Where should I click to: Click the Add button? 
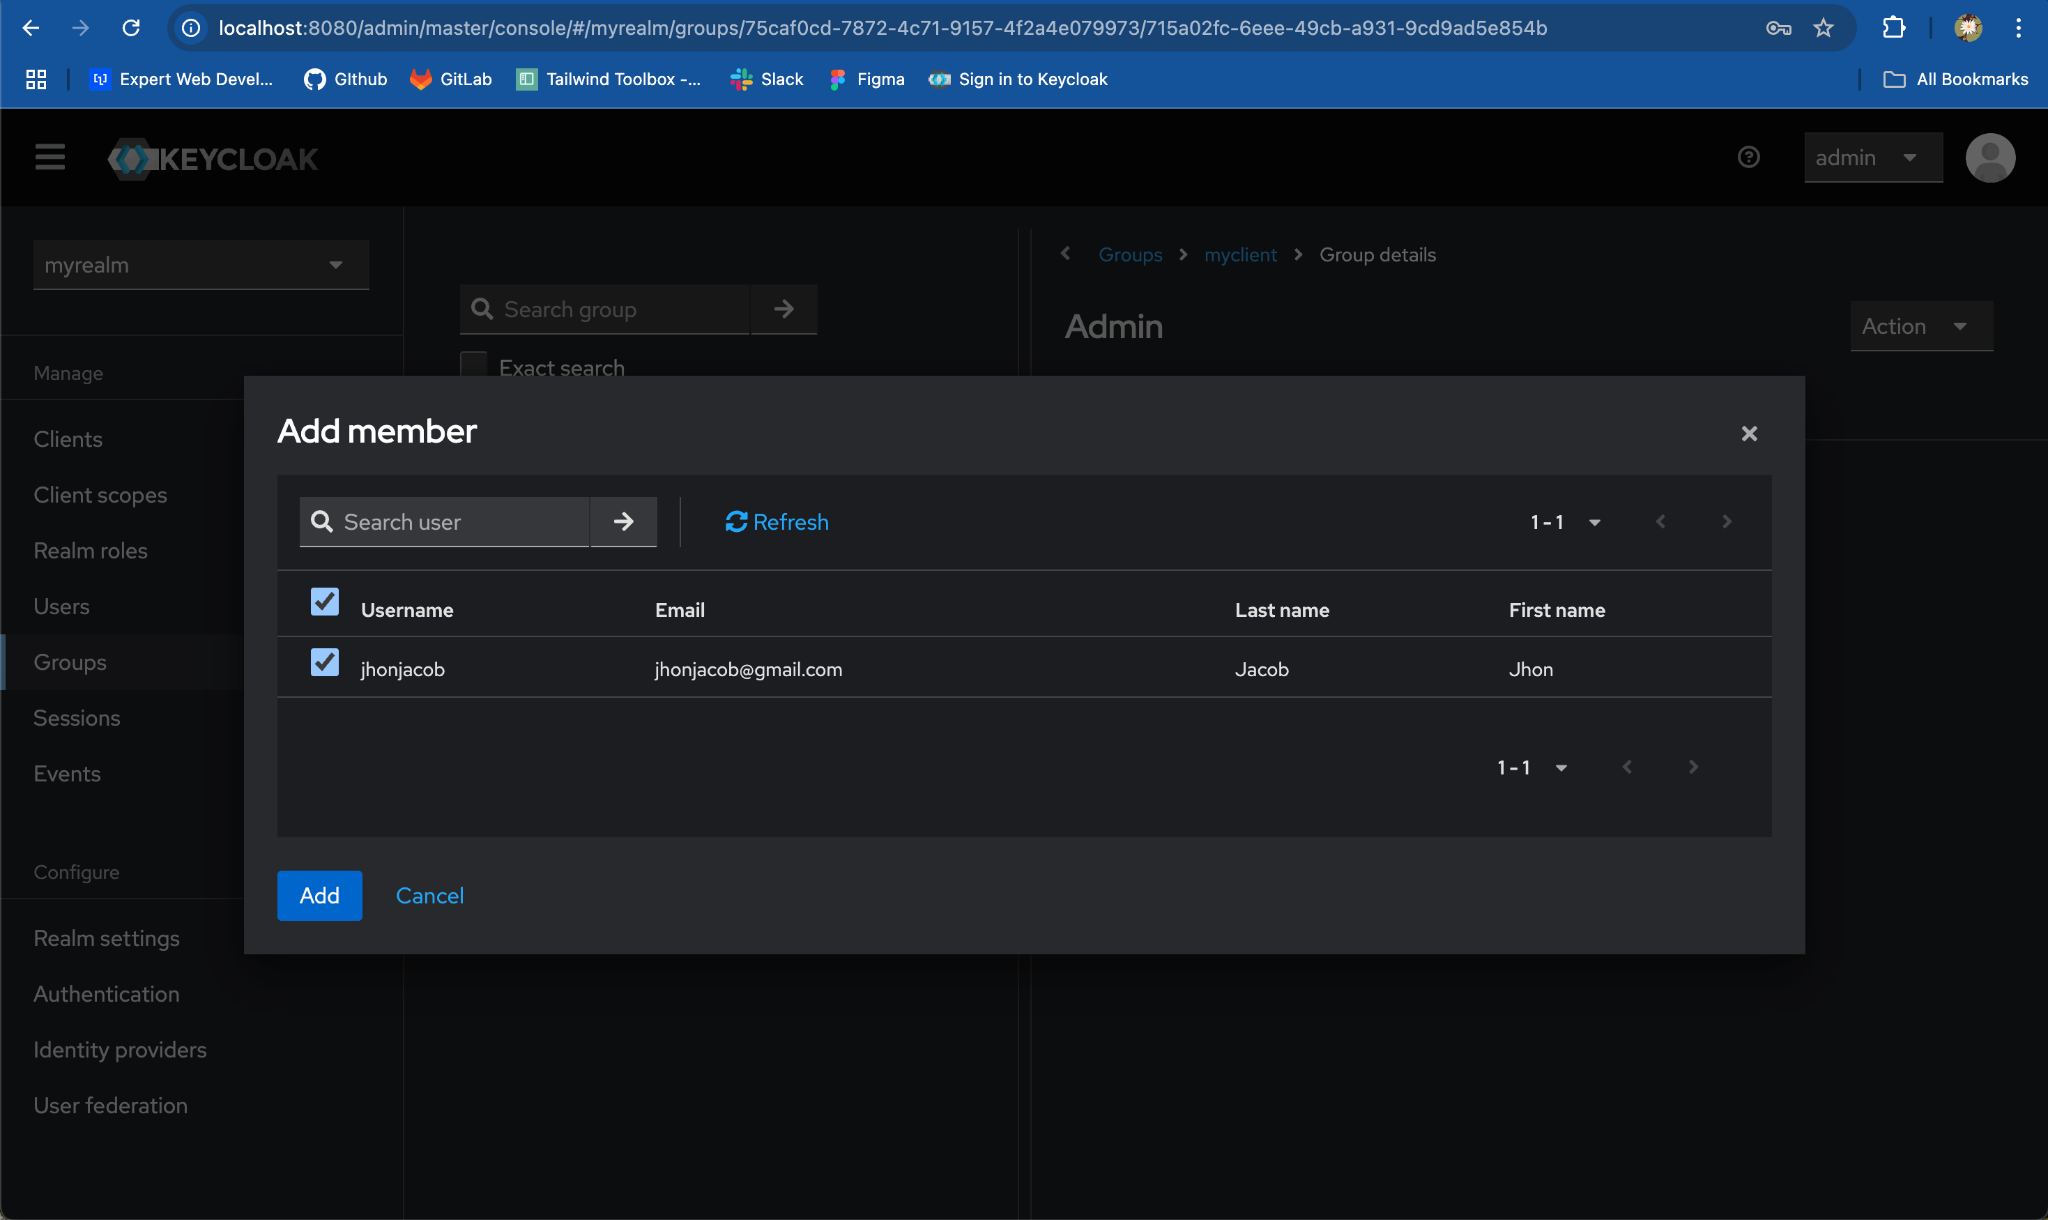click(x=319, y=895)
